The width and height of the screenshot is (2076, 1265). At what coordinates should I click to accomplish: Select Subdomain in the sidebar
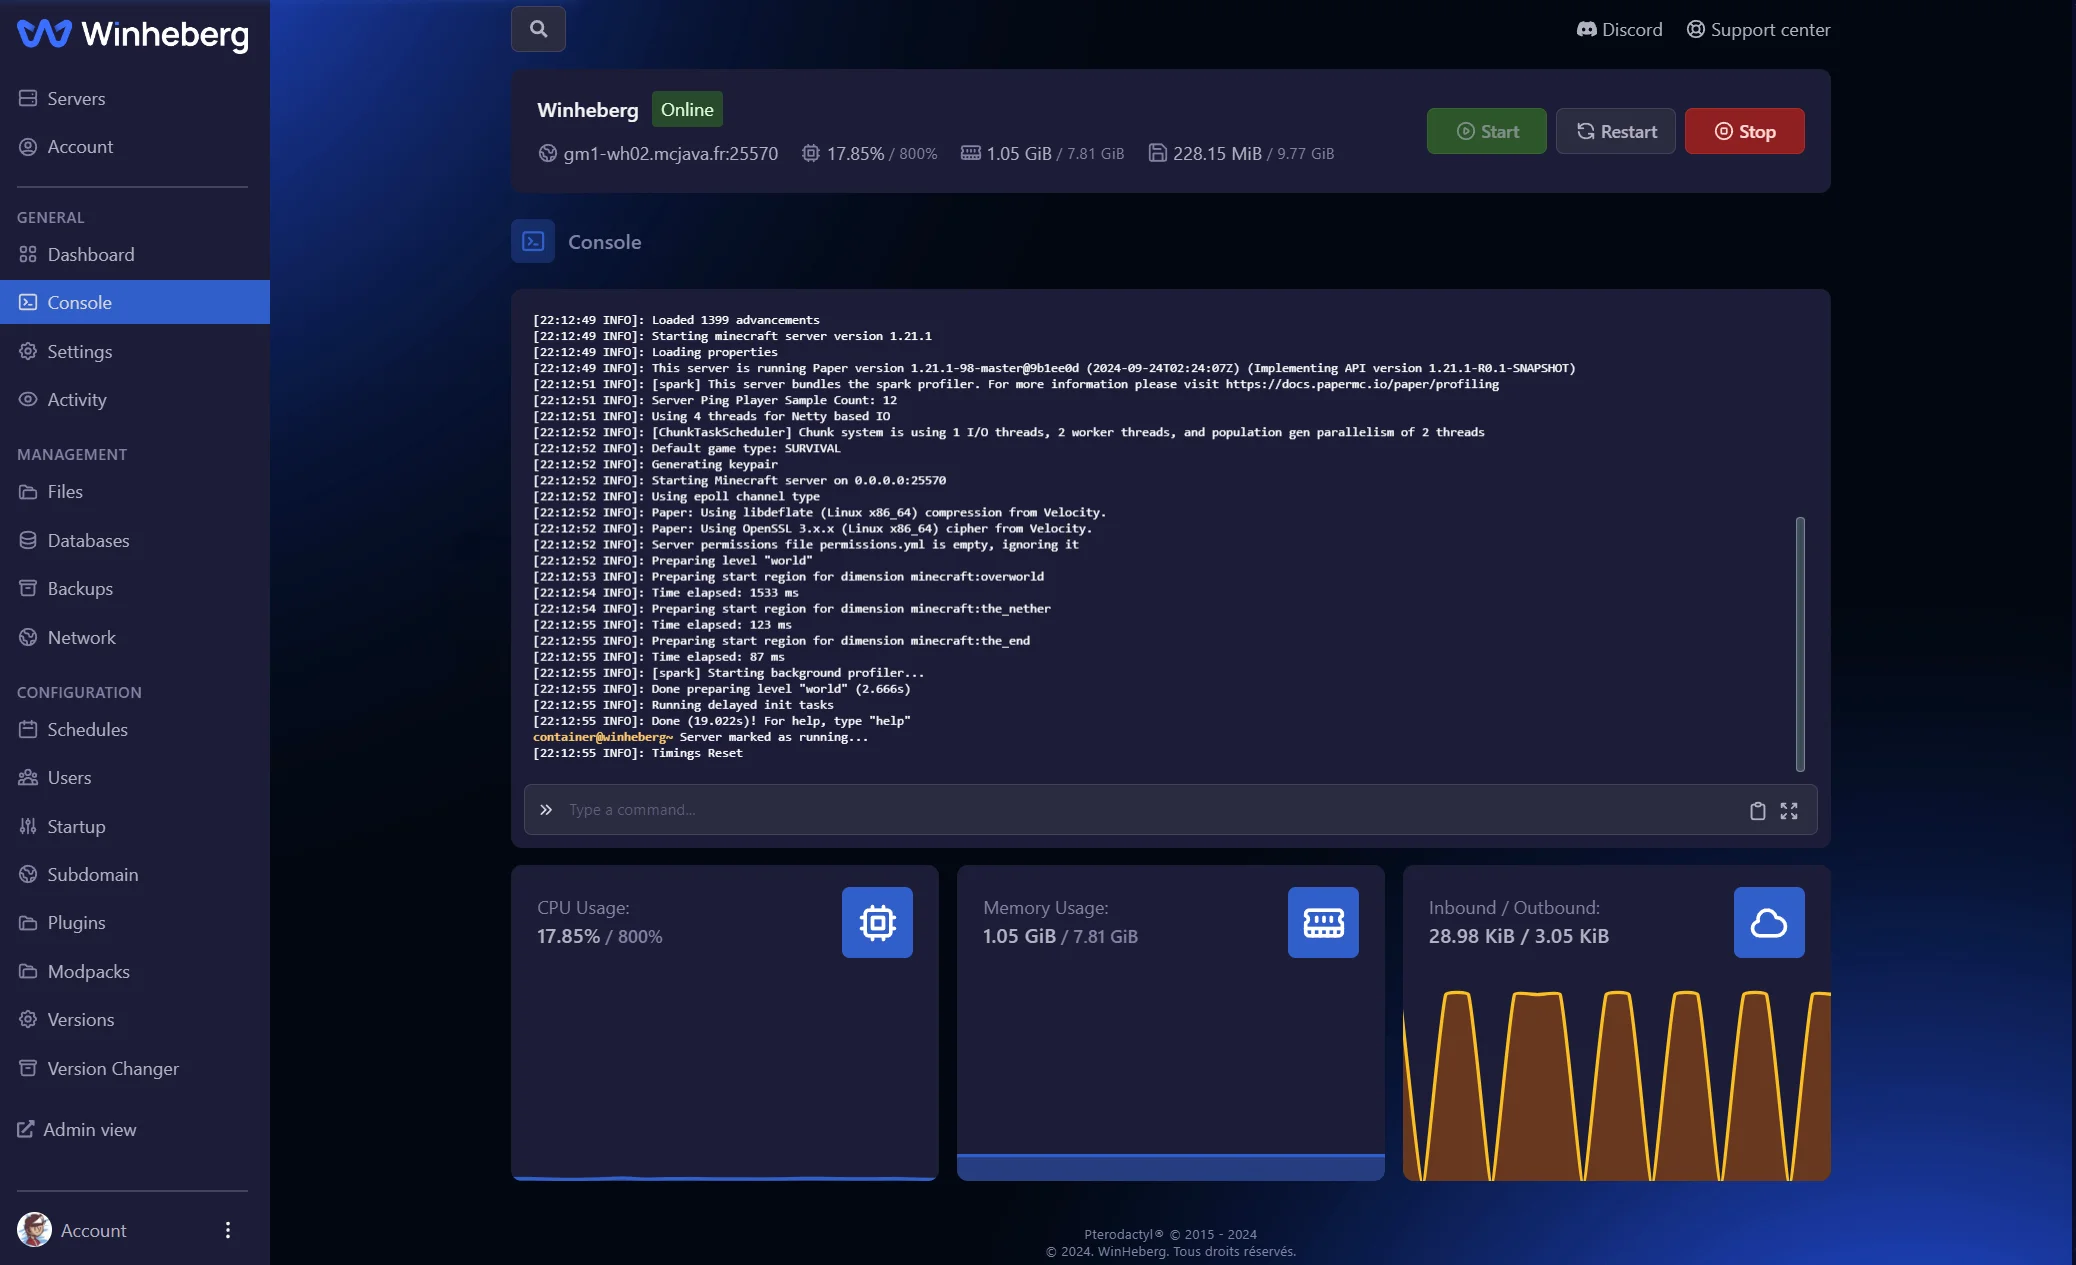92,875
